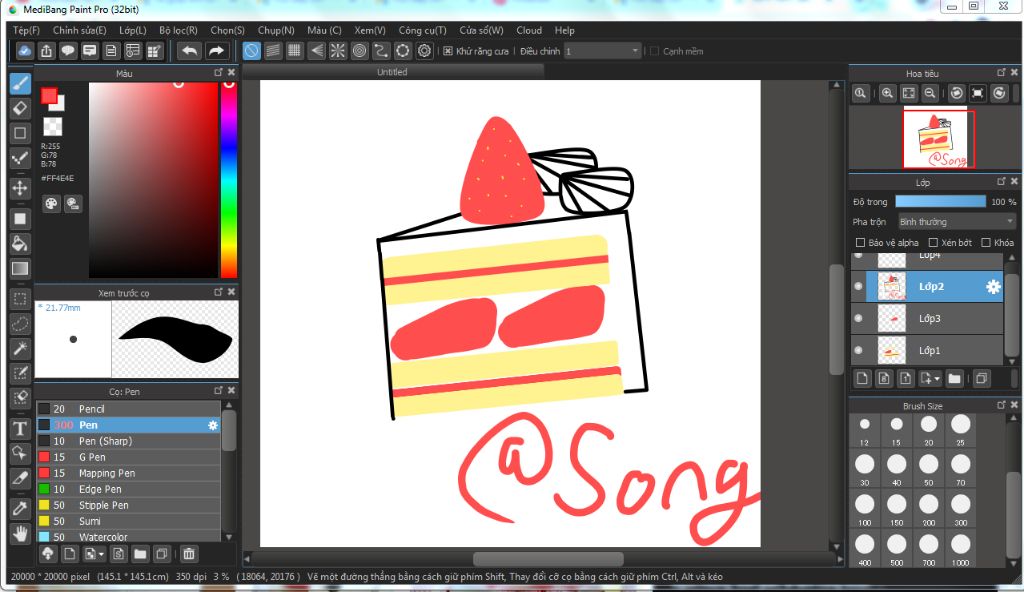Screen dimensions: 1024x592
Task: Click the rainbow hue slider bar
Action: pos(229,180)
